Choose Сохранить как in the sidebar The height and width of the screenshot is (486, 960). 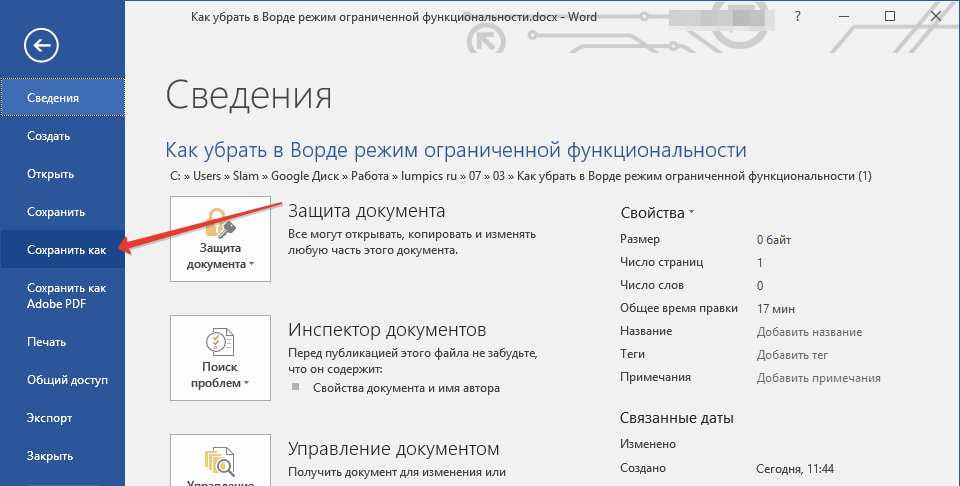62,250
